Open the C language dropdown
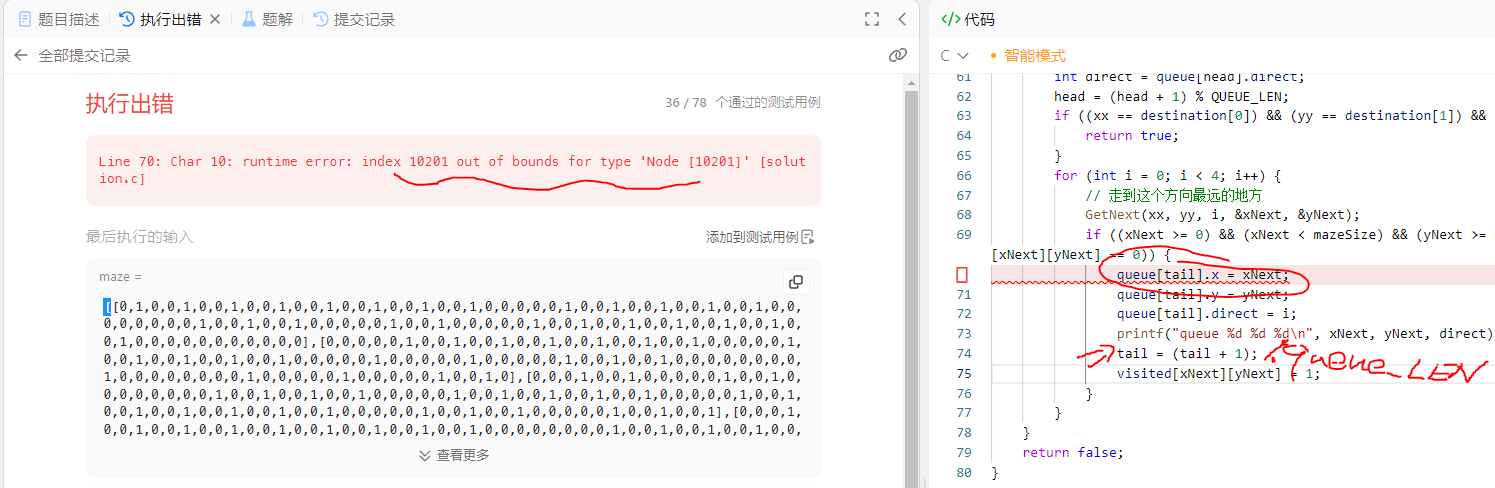Viewport: 1495px width, 488px height. [x=955, y=56]
